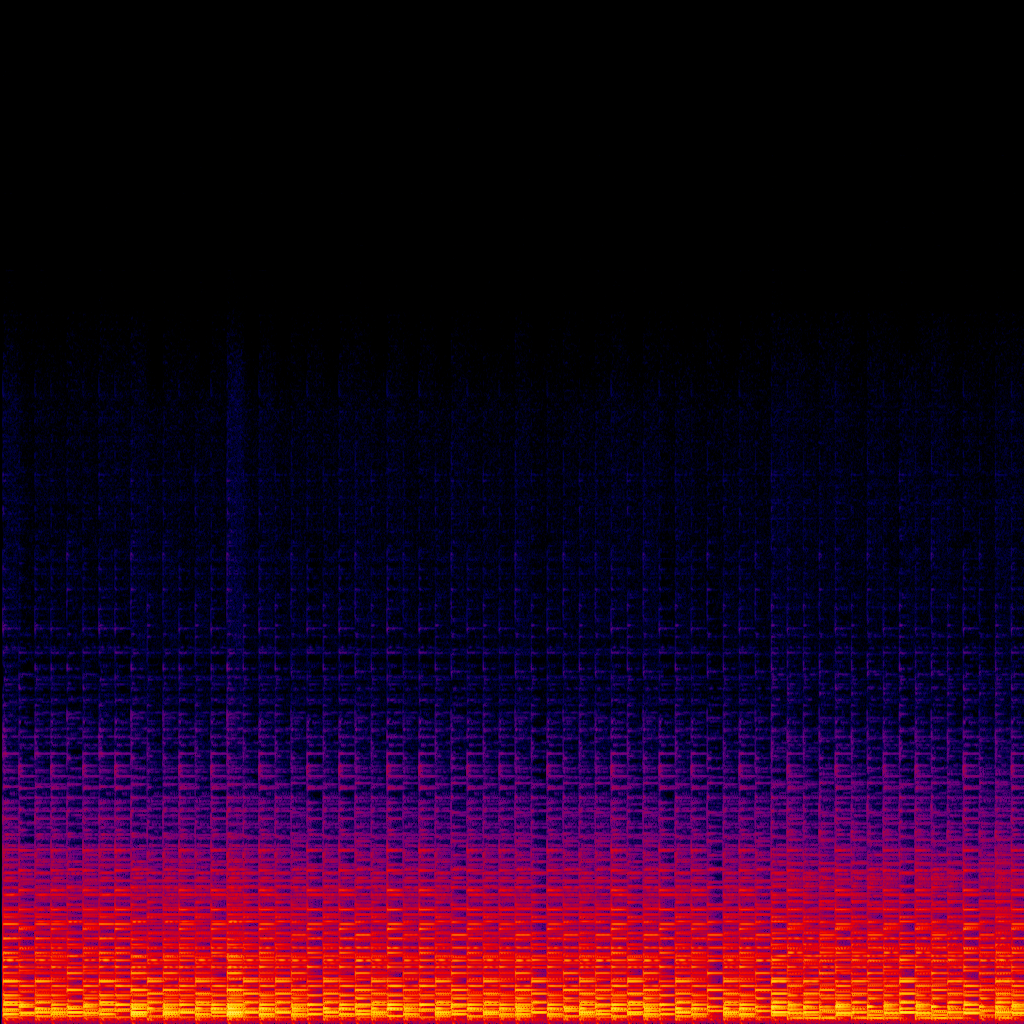This screenshot has height=1024, width=1024.
Task: Click the top-left corner of the black area
Action: click(x=3, y=3)
